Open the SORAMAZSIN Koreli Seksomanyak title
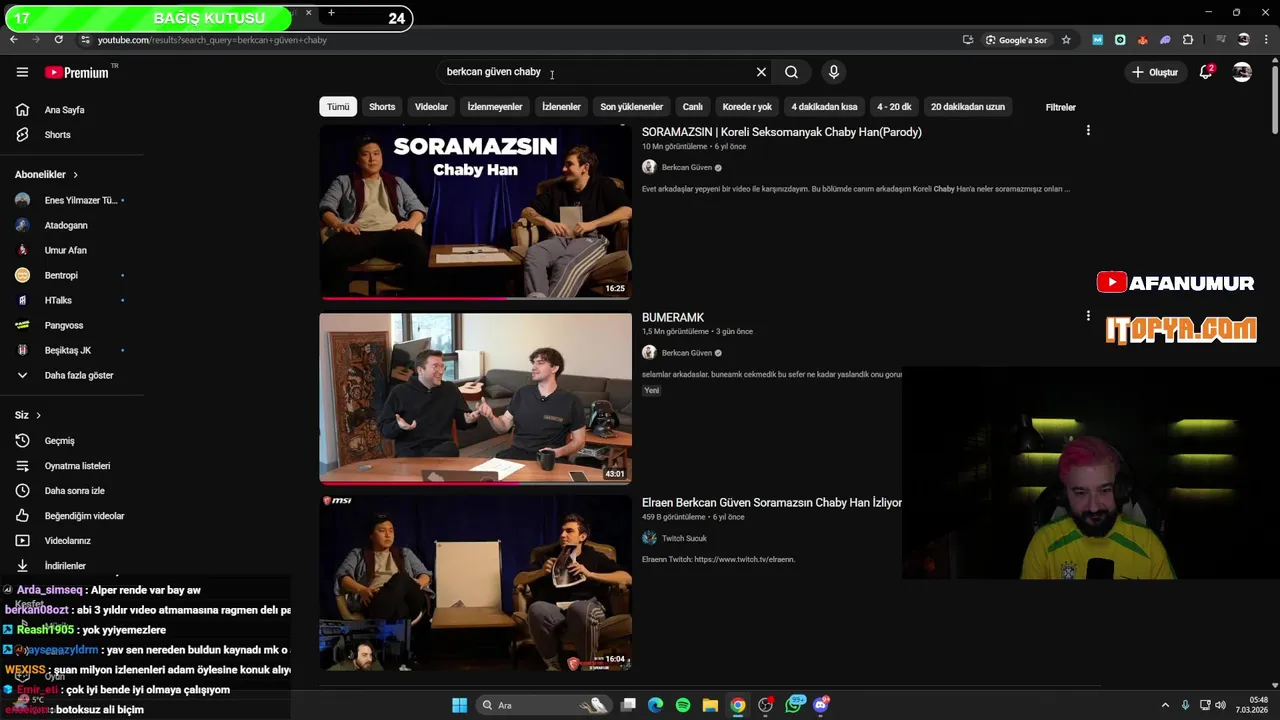This screenshot has height=720, width=1280. coord(782,132)
